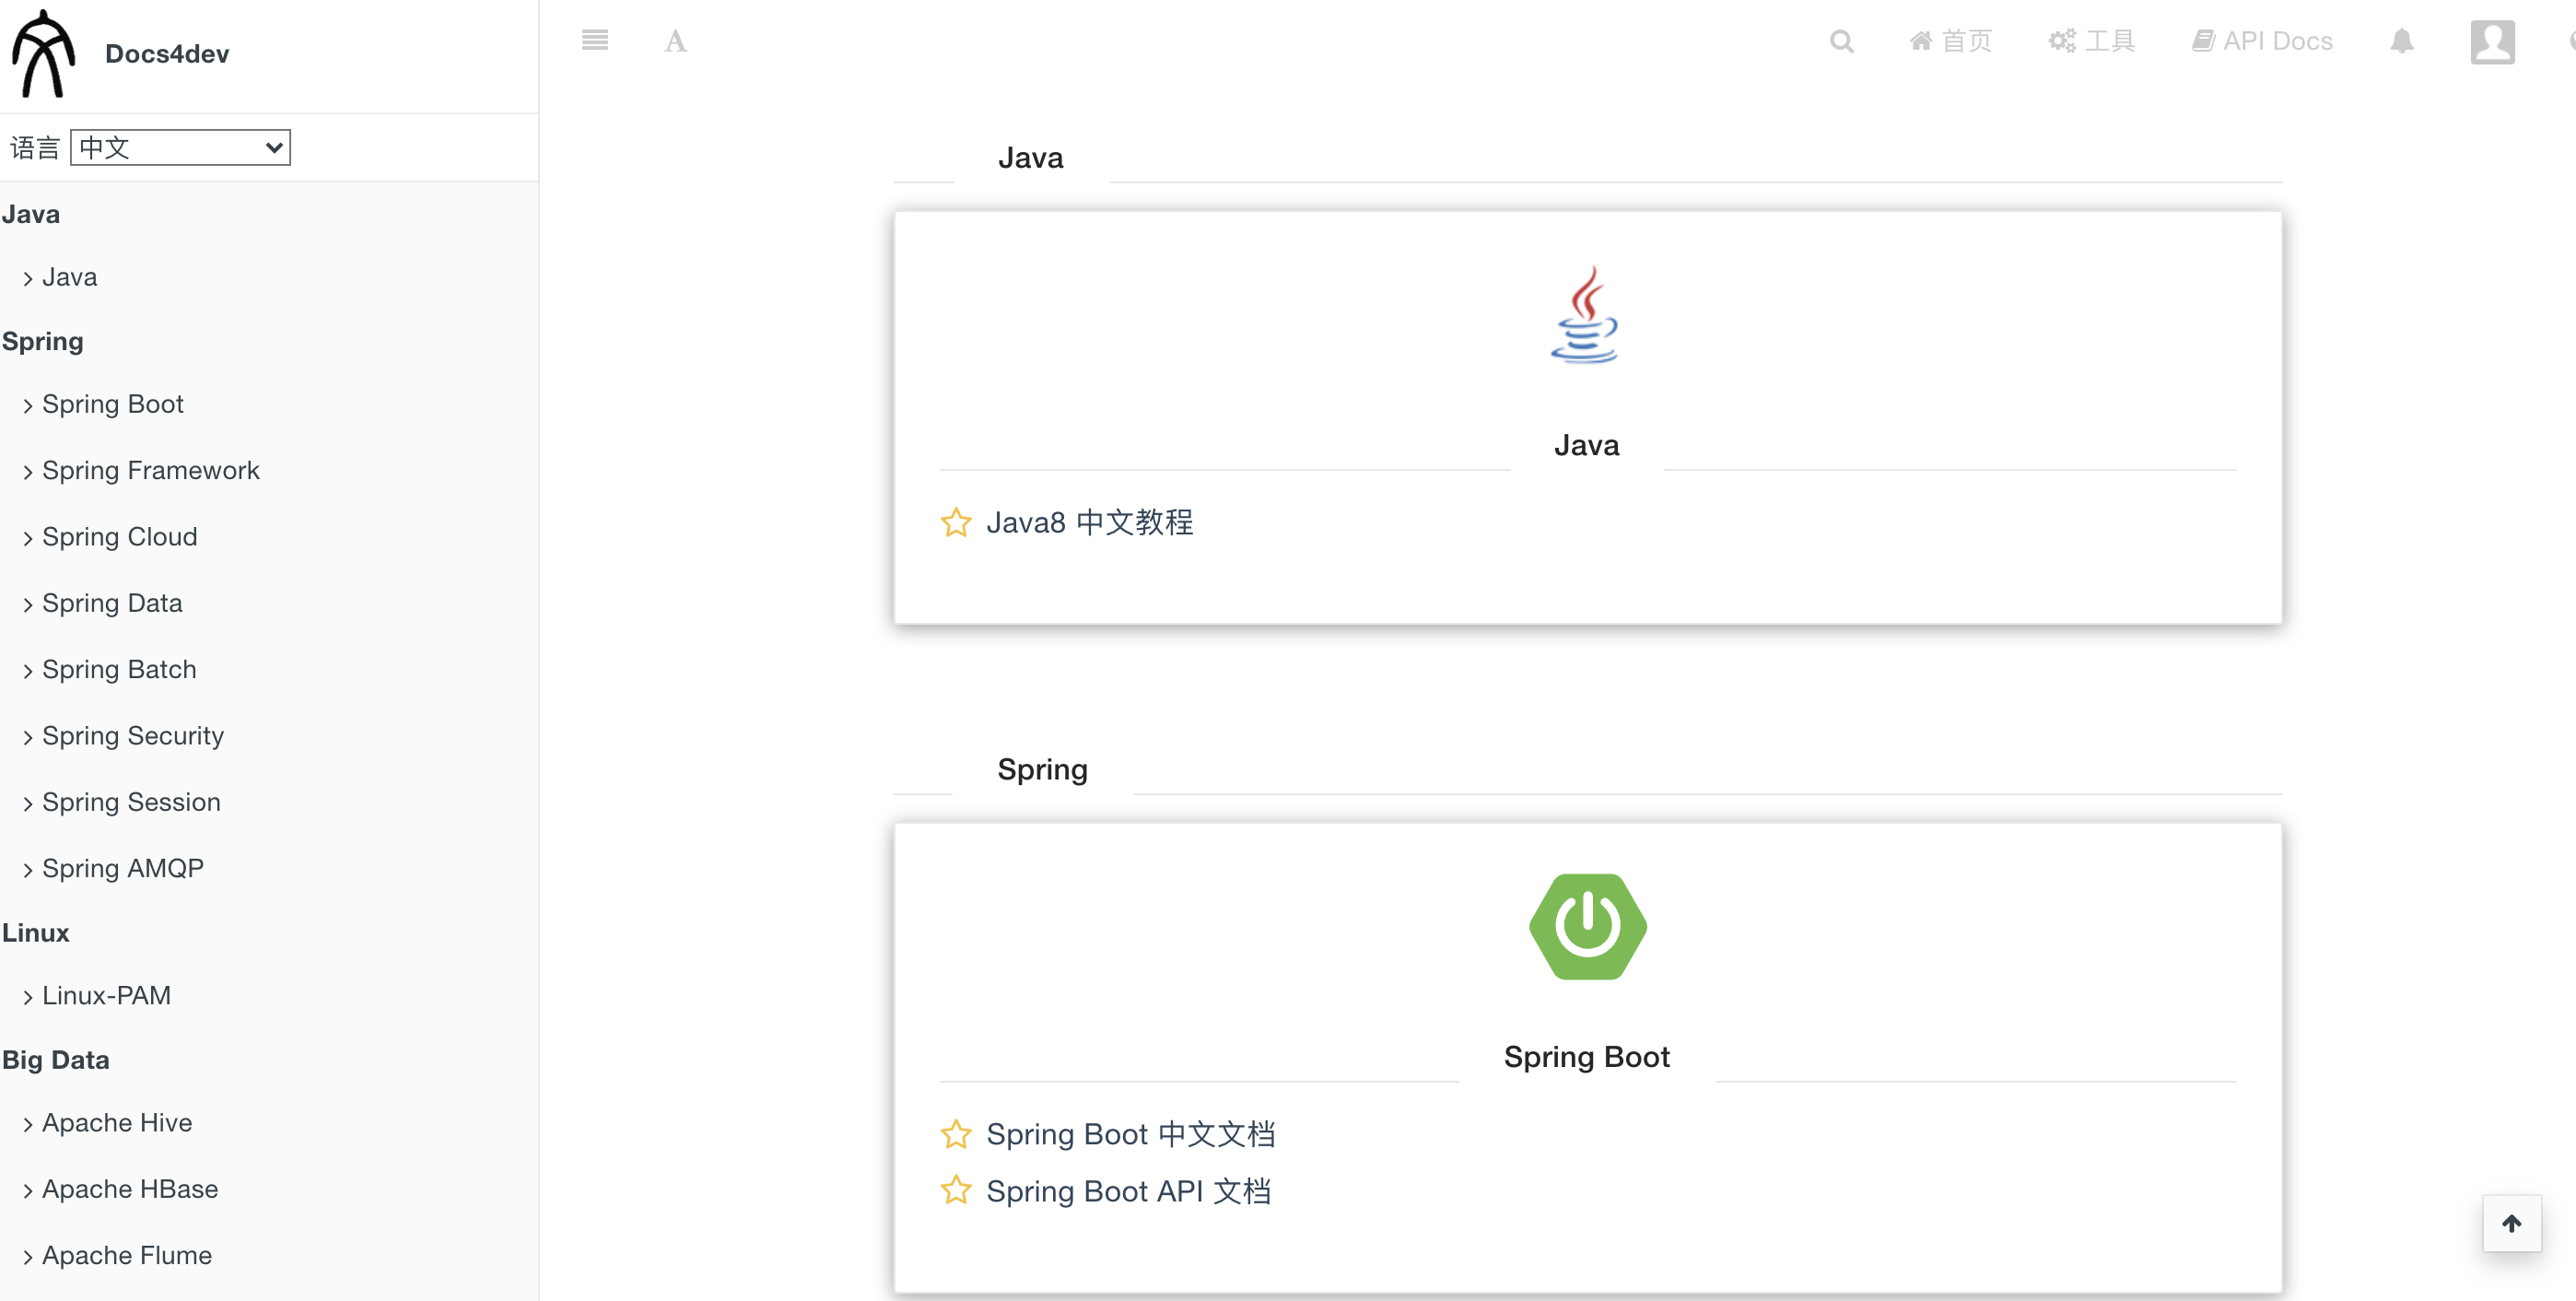Viewport: 2576px width, 1301px height.
Task: Click the Java card title under logo
Action: click(x=1587, y=445)
